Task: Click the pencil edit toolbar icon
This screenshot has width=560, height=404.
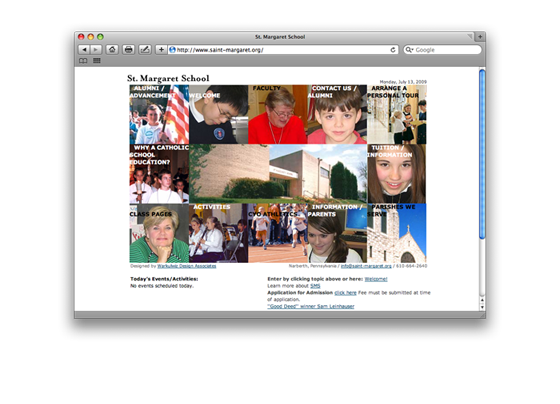Action: 145,50
